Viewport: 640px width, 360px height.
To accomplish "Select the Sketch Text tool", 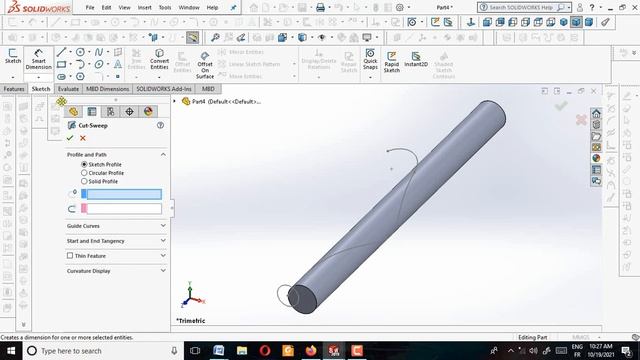I will pyautogui.click(x=118, y=64).
